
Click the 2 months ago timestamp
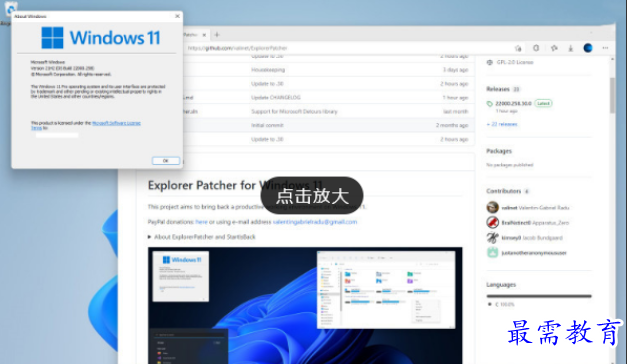[x=452, y=125]
